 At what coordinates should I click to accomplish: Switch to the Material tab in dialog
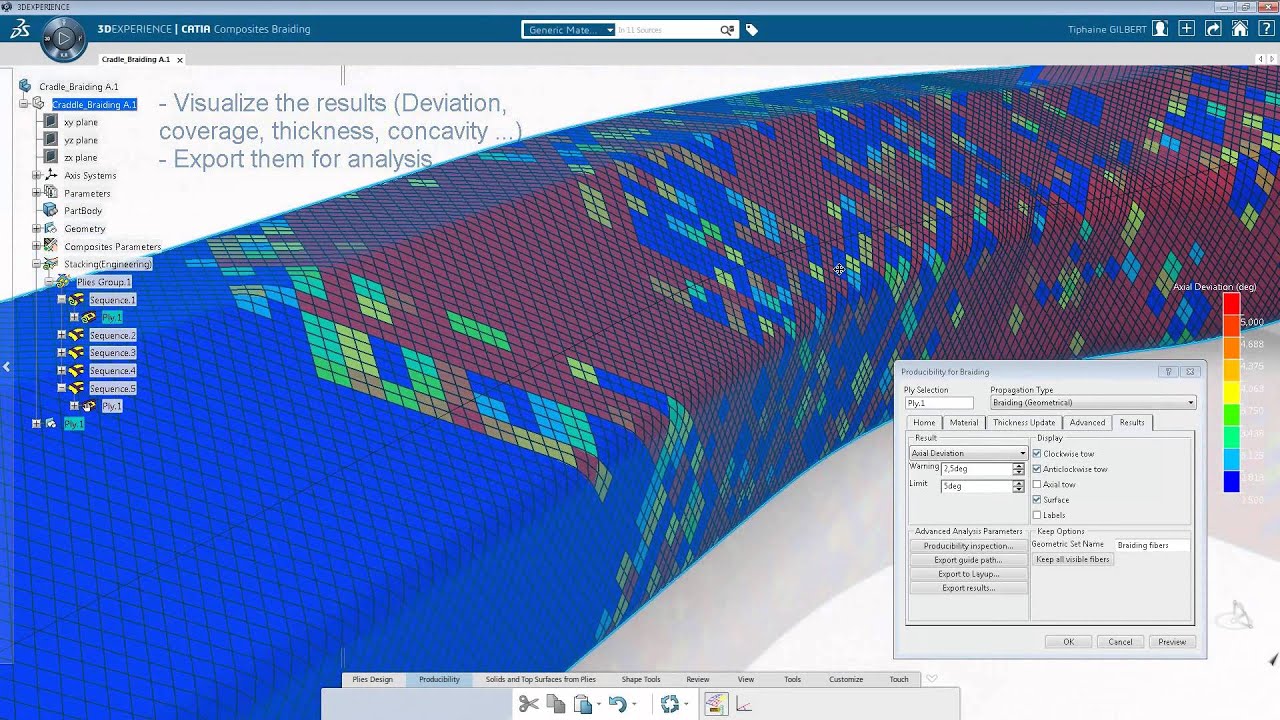pos(964,422)
